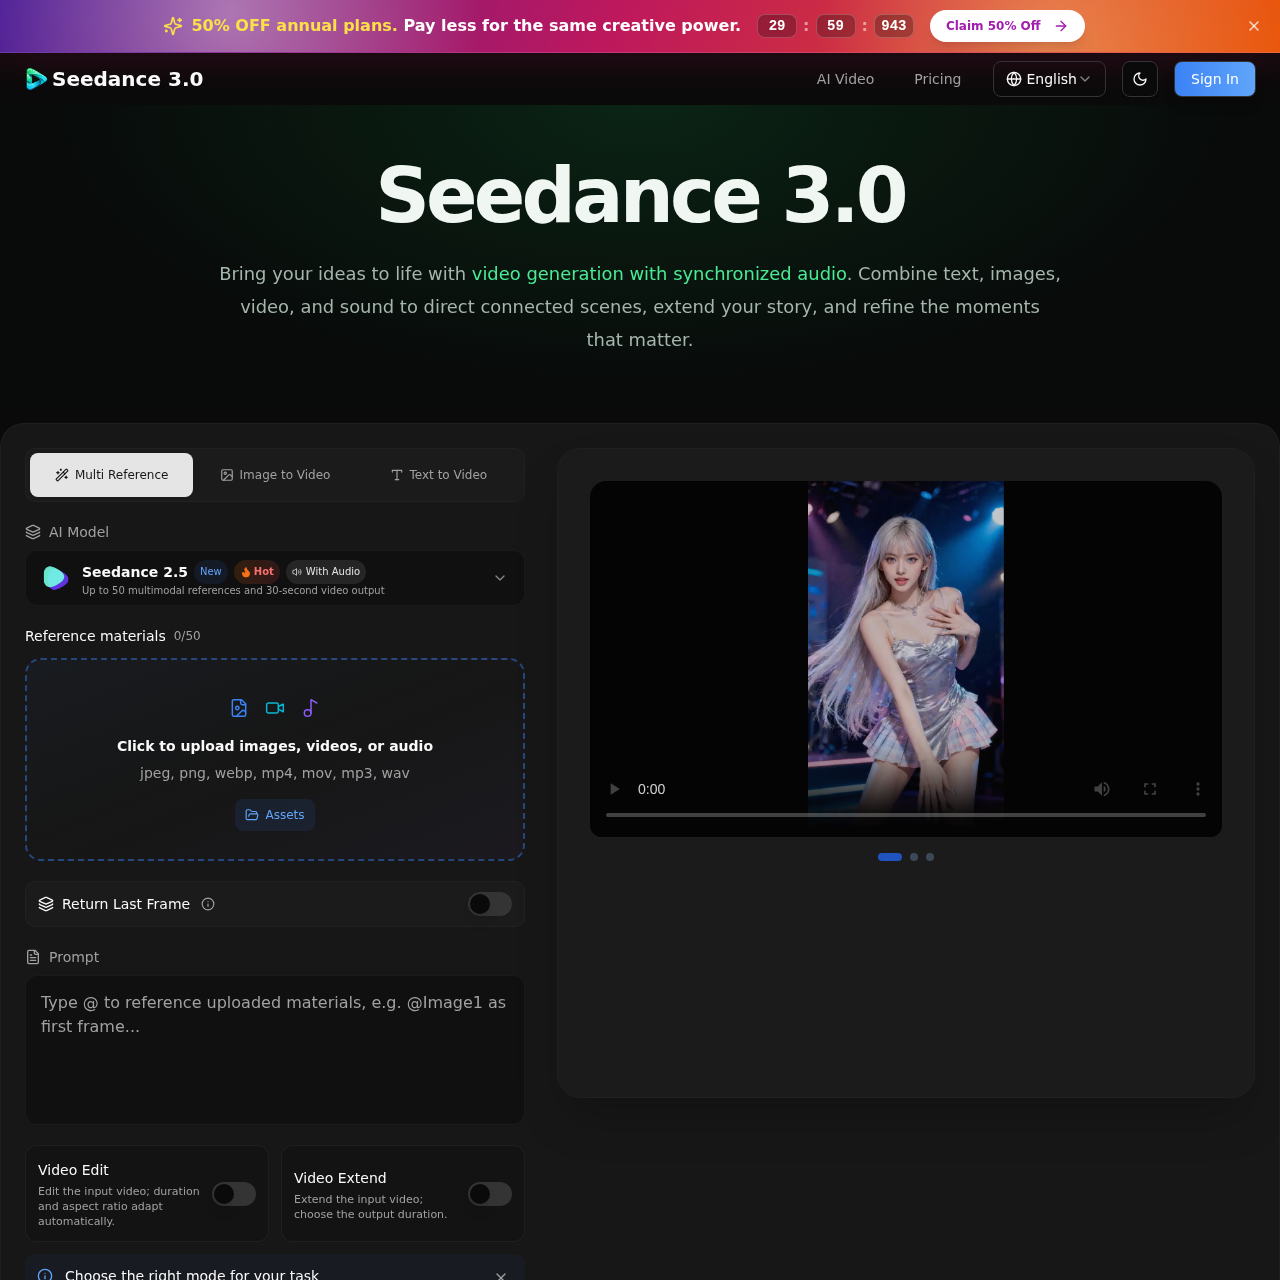The image size is (1280, 1280).
Task: Click the video camera upload icon
Action: (275, 708)
